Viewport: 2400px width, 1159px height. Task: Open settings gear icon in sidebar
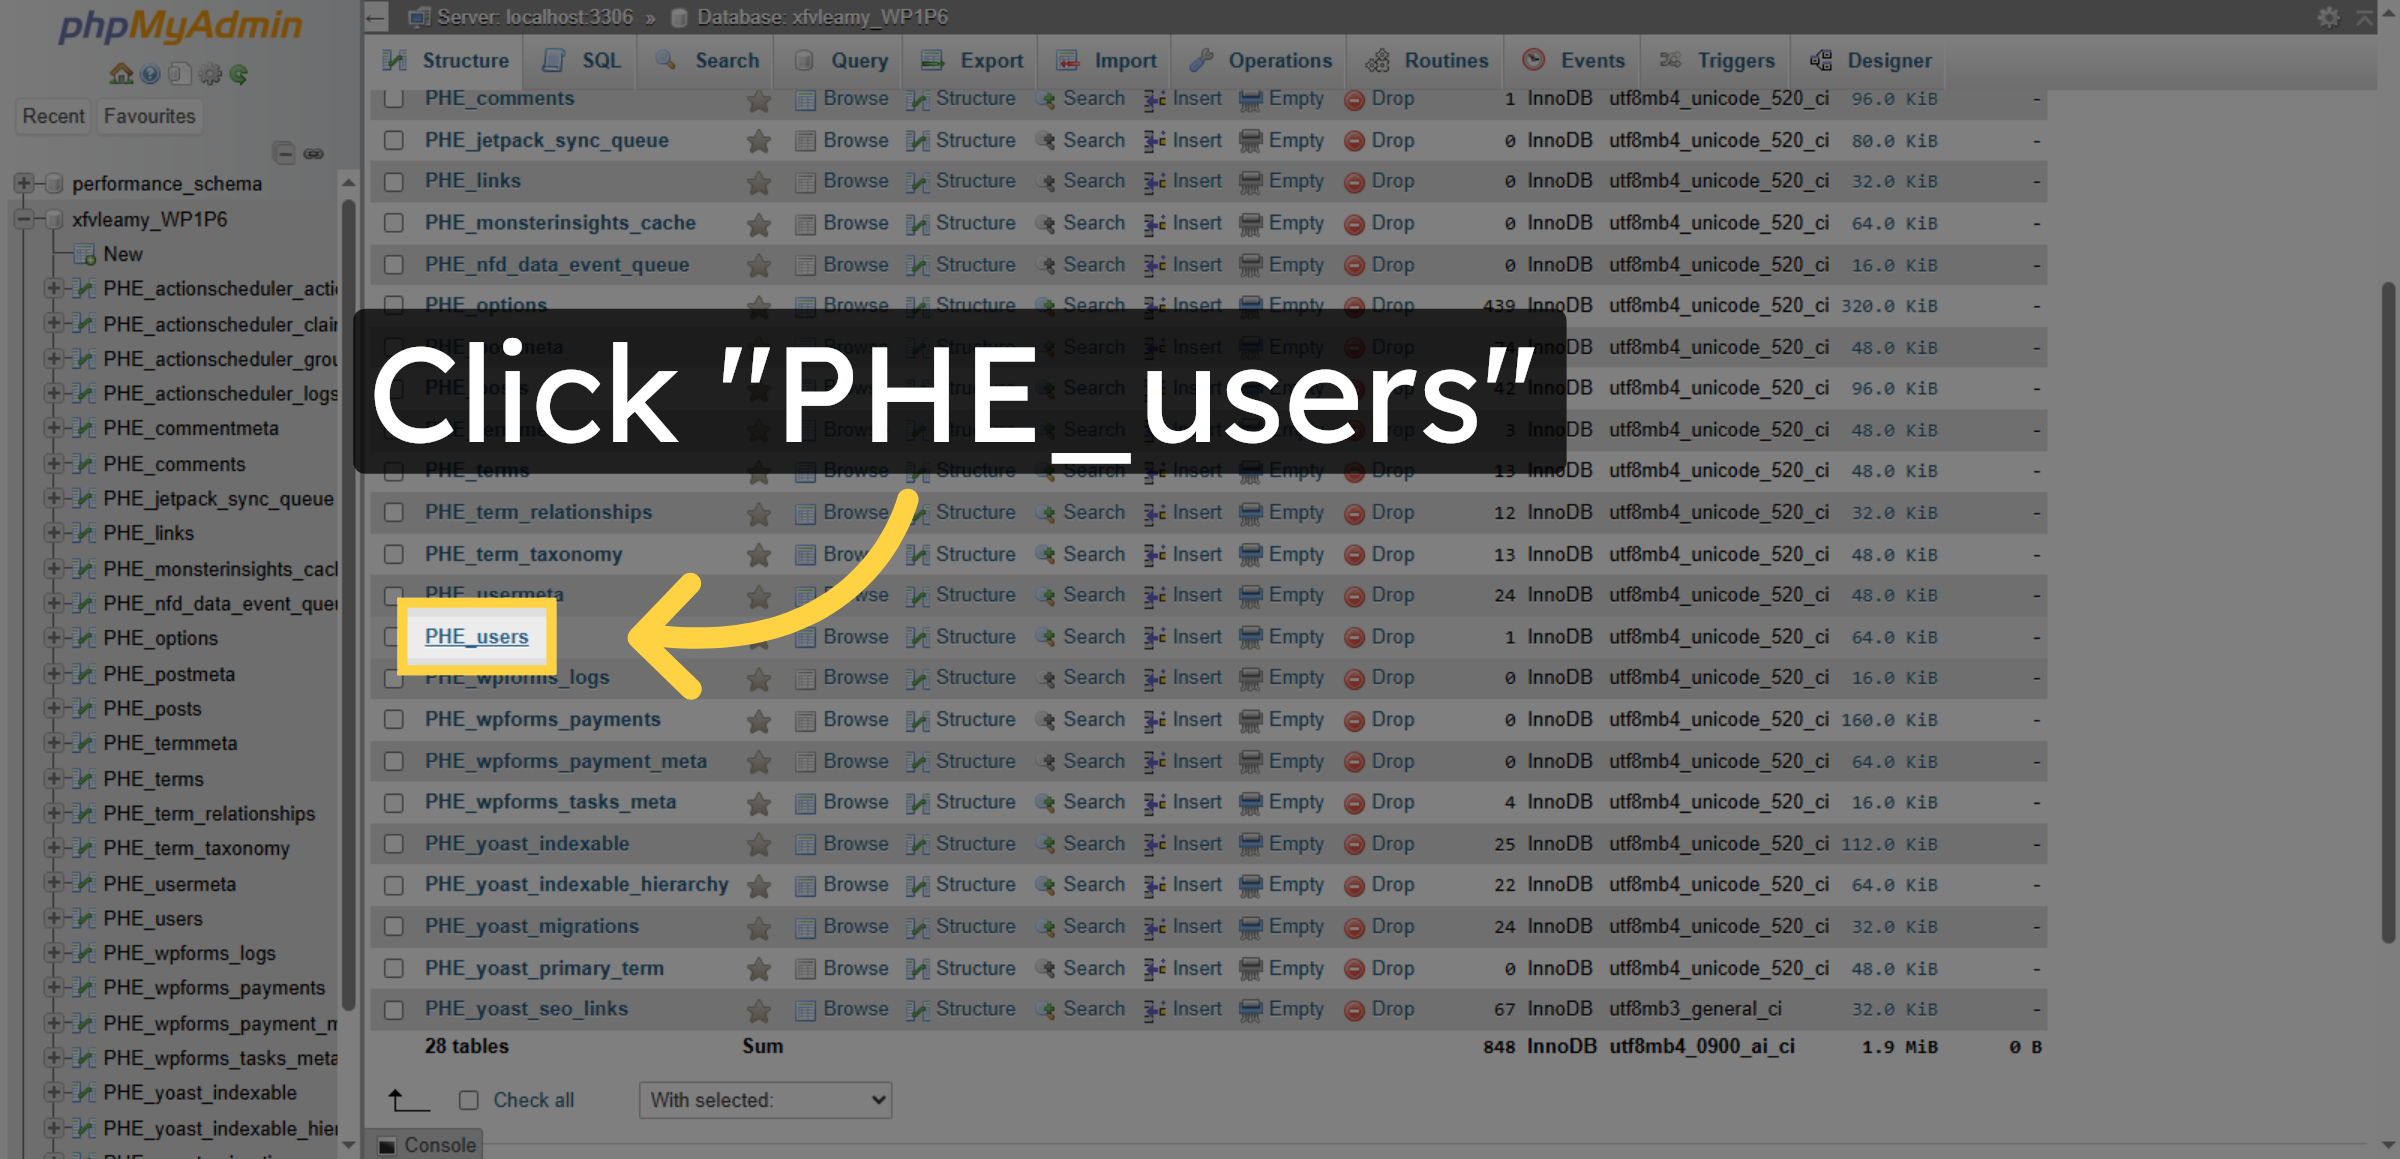click(x=209, y=74)
